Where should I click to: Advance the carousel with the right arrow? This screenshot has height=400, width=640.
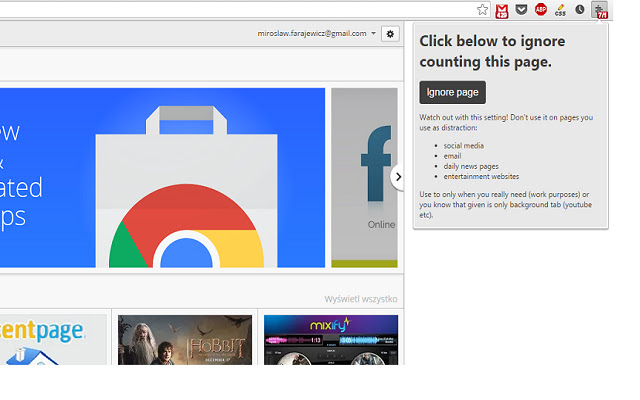coord(398,177)
